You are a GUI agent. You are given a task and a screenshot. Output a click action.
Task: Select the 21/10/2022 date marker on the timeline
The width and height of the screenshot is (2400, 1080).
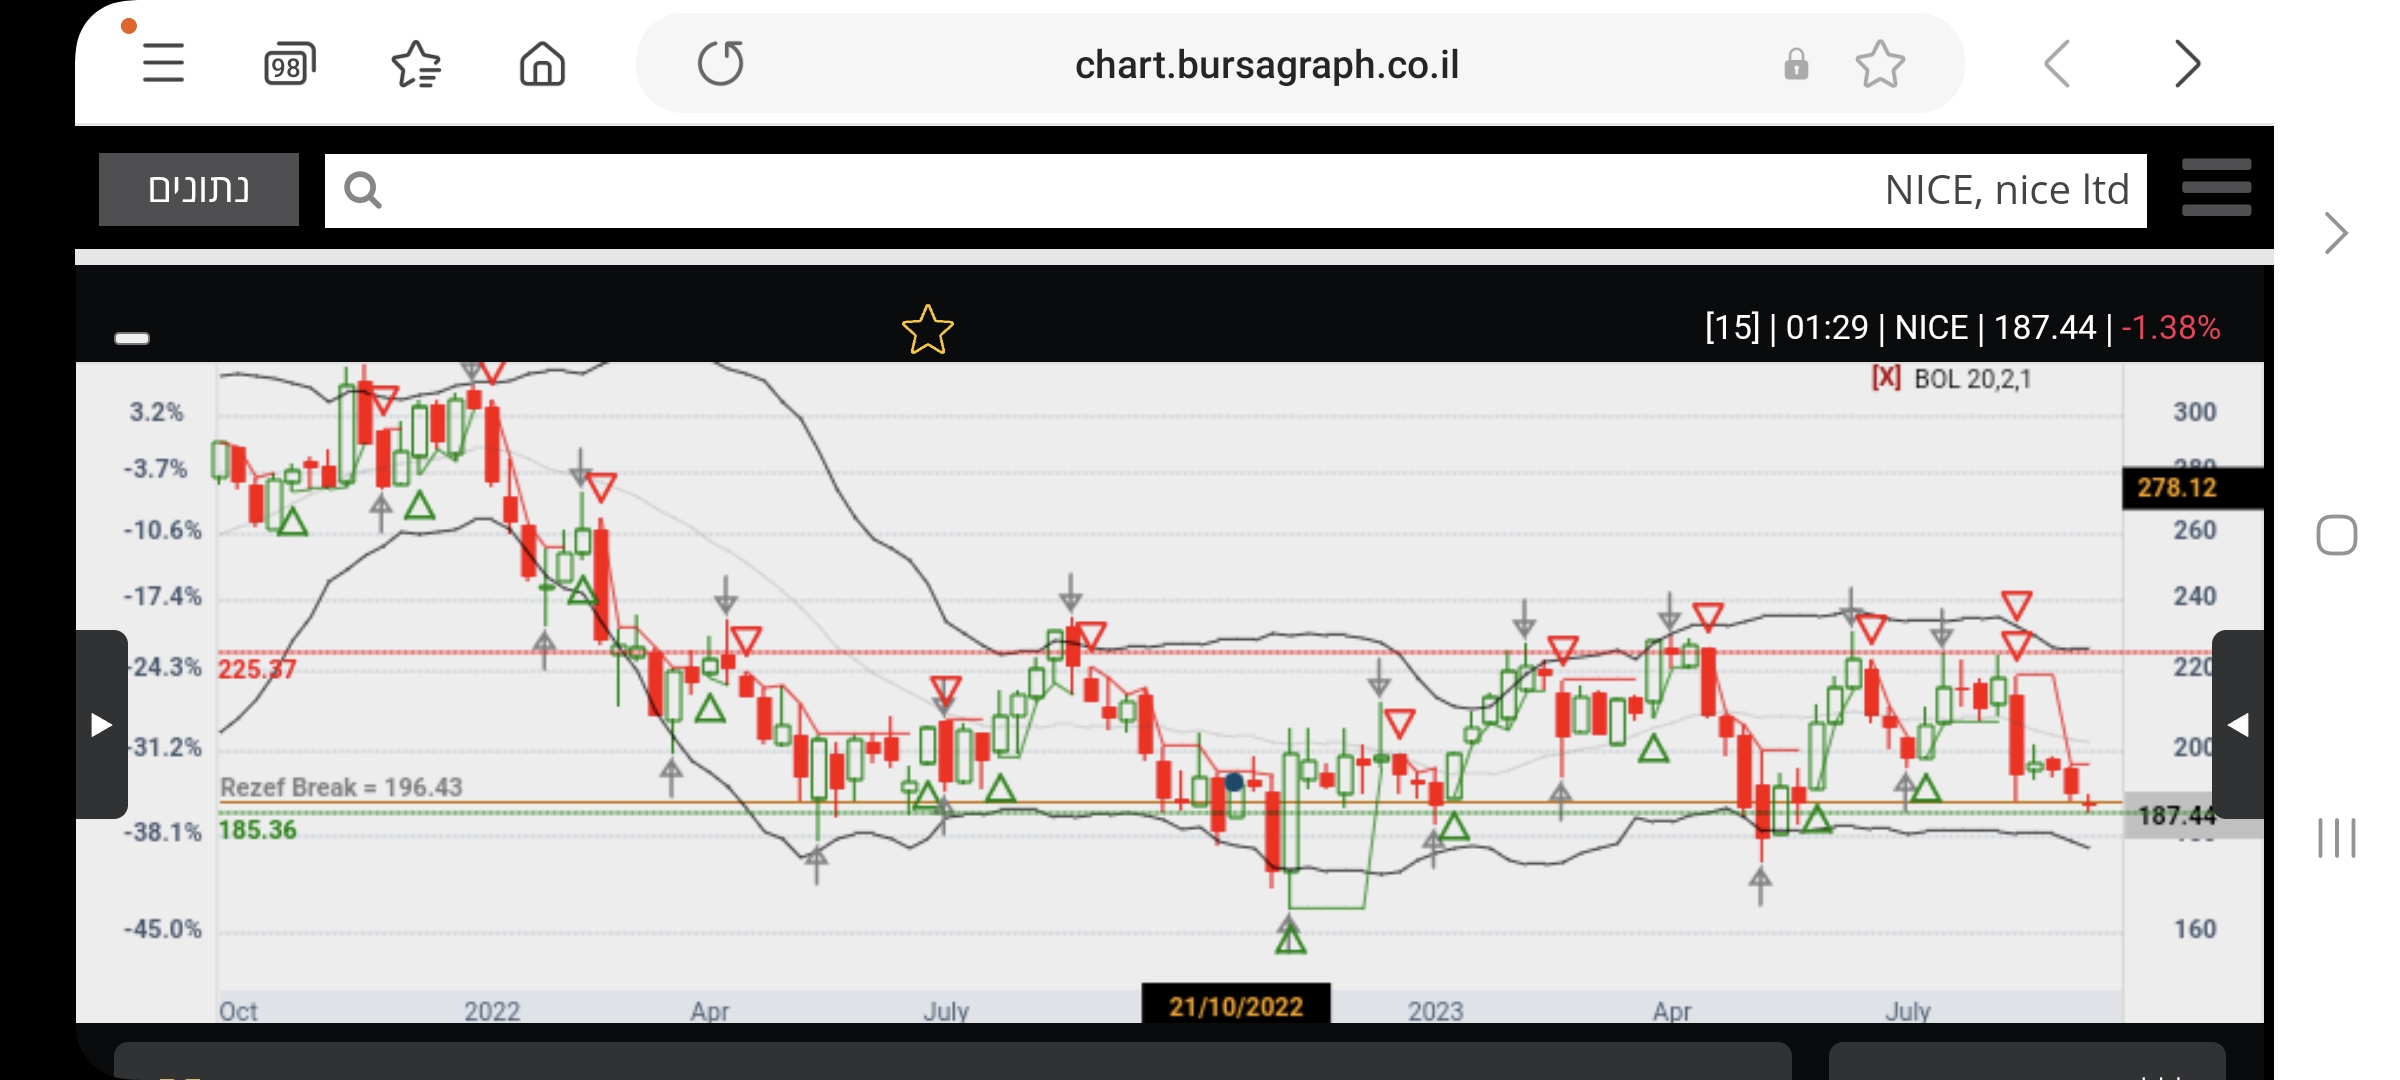click(x=1236, y=1006)
